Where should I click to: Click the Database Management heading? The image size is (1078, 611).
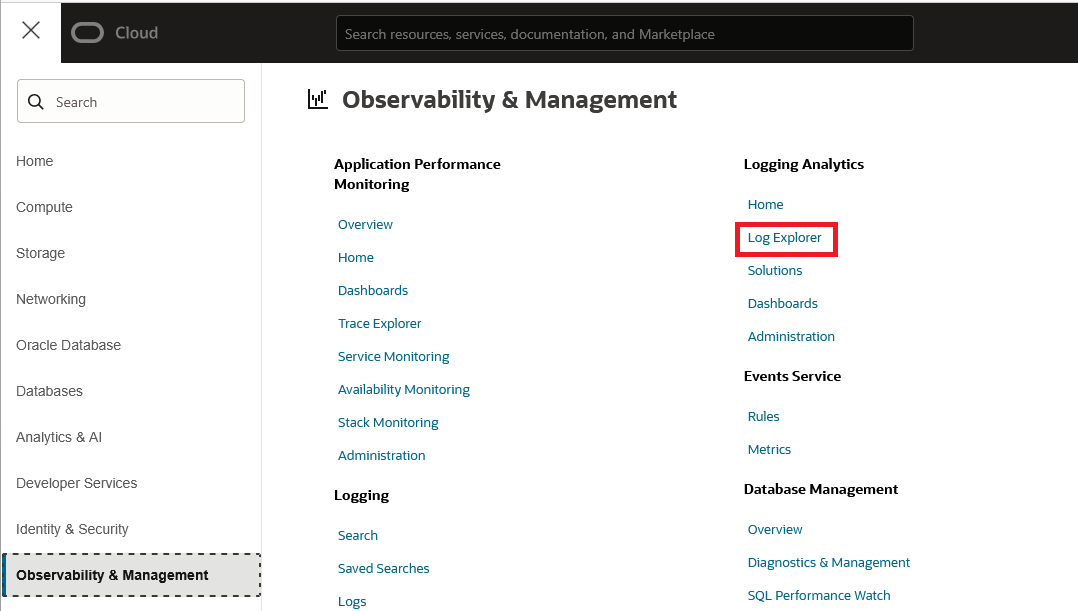[x=821, y=489]
